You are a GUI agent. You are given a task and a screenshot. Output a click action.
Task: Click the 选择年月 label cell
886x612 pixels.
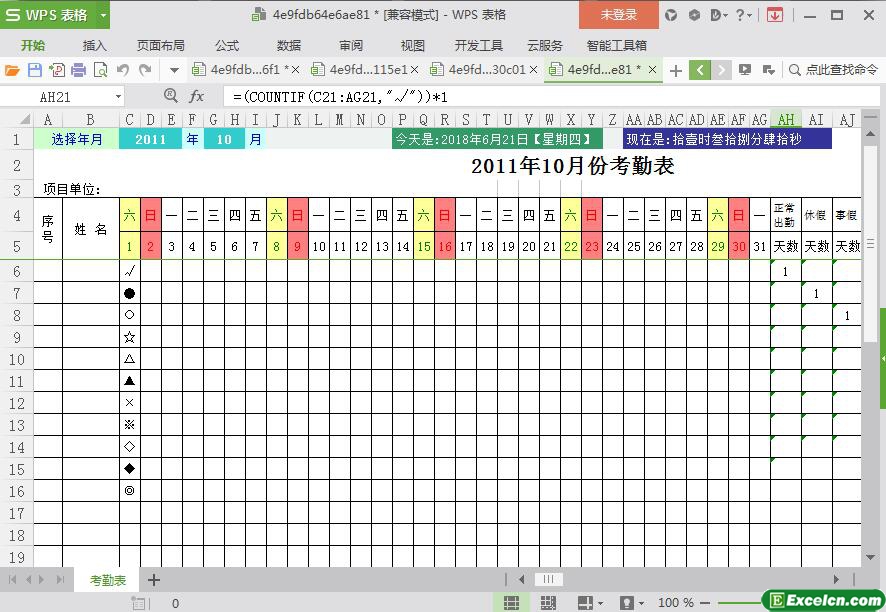(77, 139)
